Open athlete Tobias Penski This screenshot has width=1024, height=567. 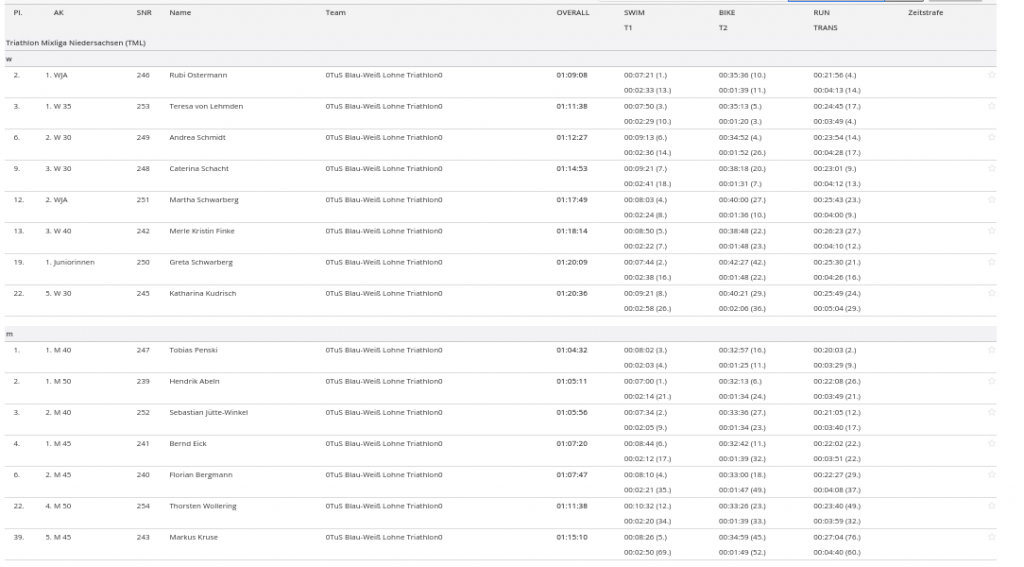(193, 350)
